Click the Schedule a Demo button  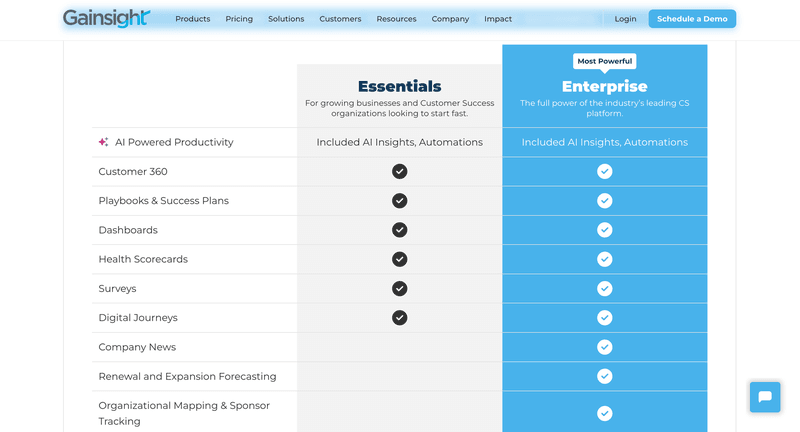tap(692, 19)
